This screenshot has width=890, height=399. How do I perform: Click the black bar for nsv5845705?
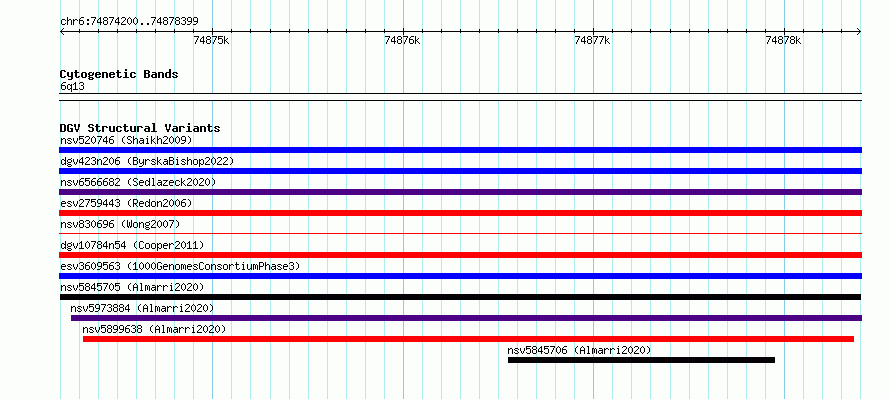tap(460, 297)
